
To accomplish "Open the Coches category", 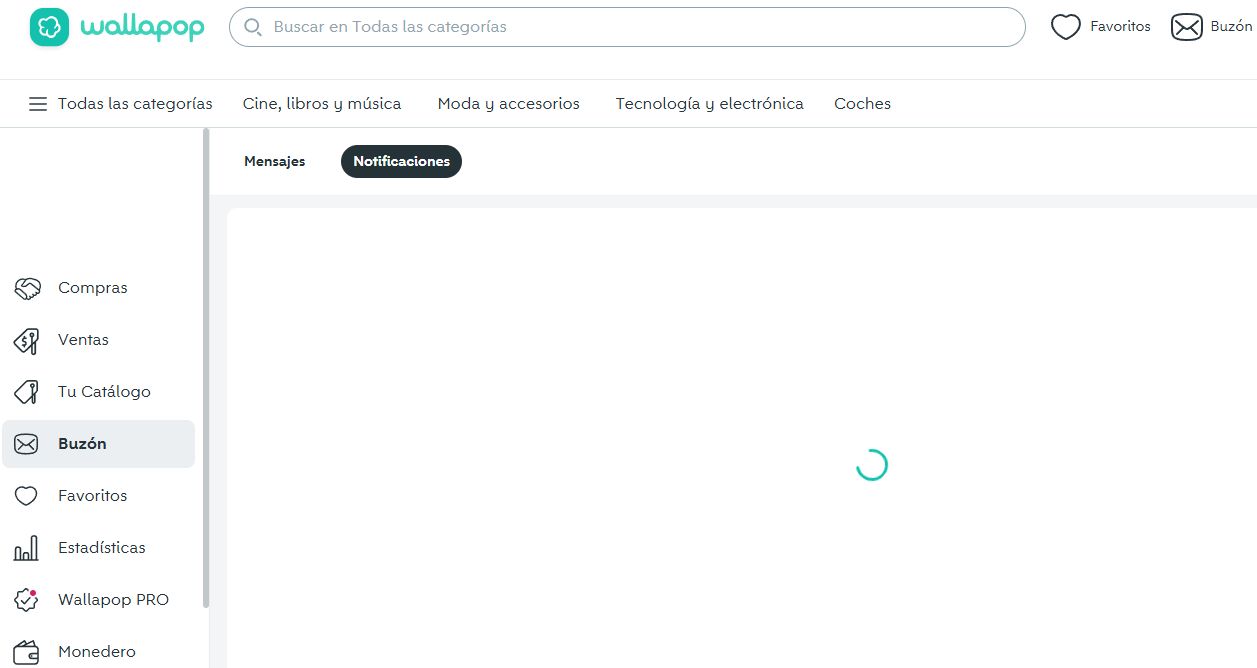I will point(863,104).
